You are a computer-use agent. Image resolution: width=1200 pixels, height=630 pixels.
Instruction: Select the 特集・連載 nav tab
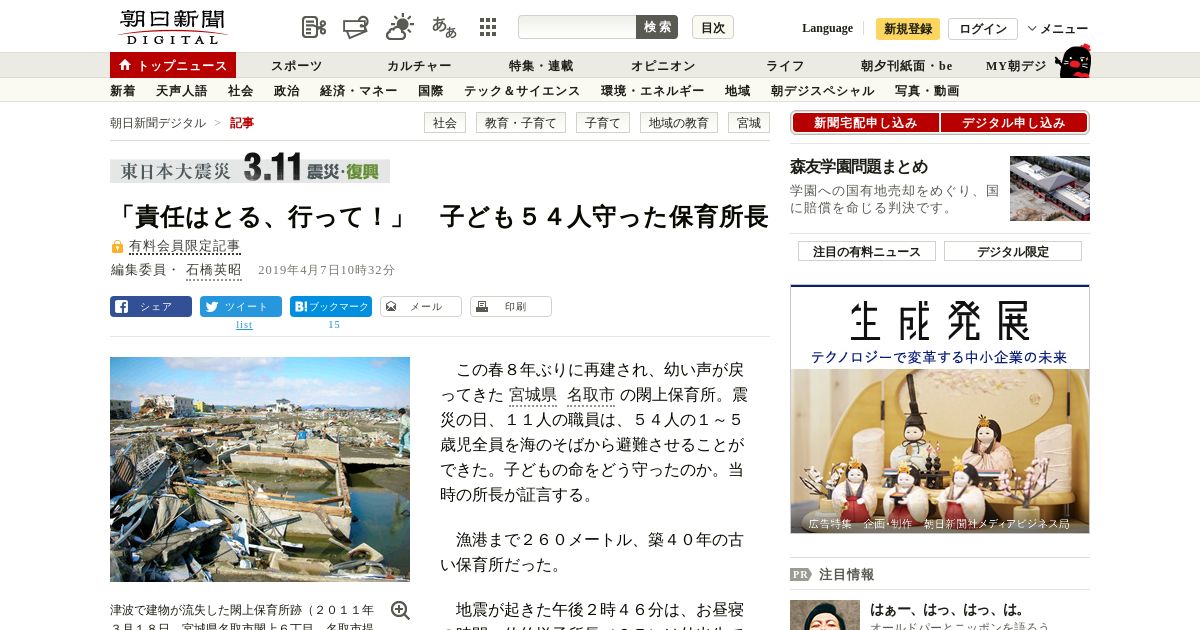(x=541, y=66)
